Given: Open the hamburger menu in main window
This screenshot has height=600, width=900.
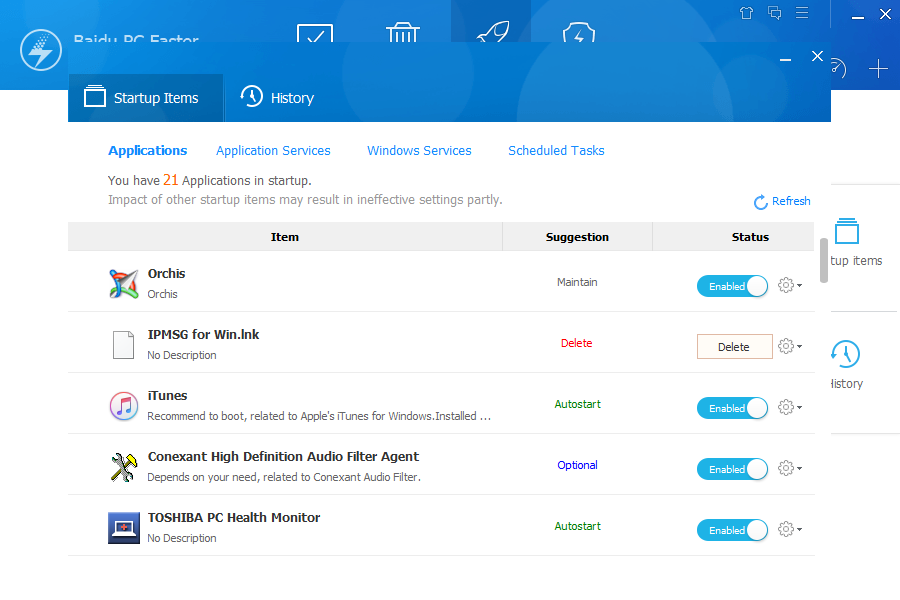Looking at the screenshot, I should click(802, 13).
